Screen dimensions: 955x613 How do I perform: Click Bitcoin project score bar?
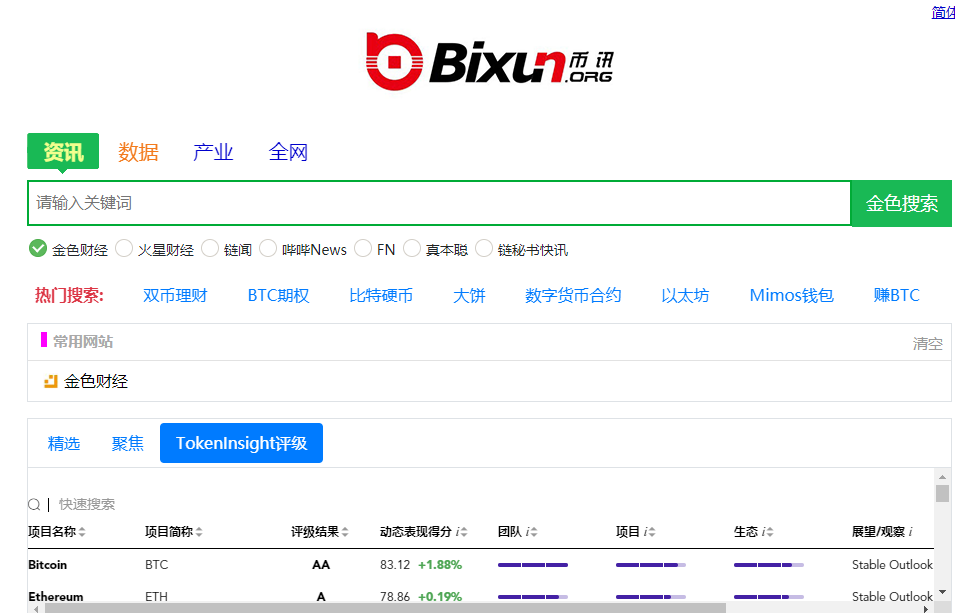point(650,565)
